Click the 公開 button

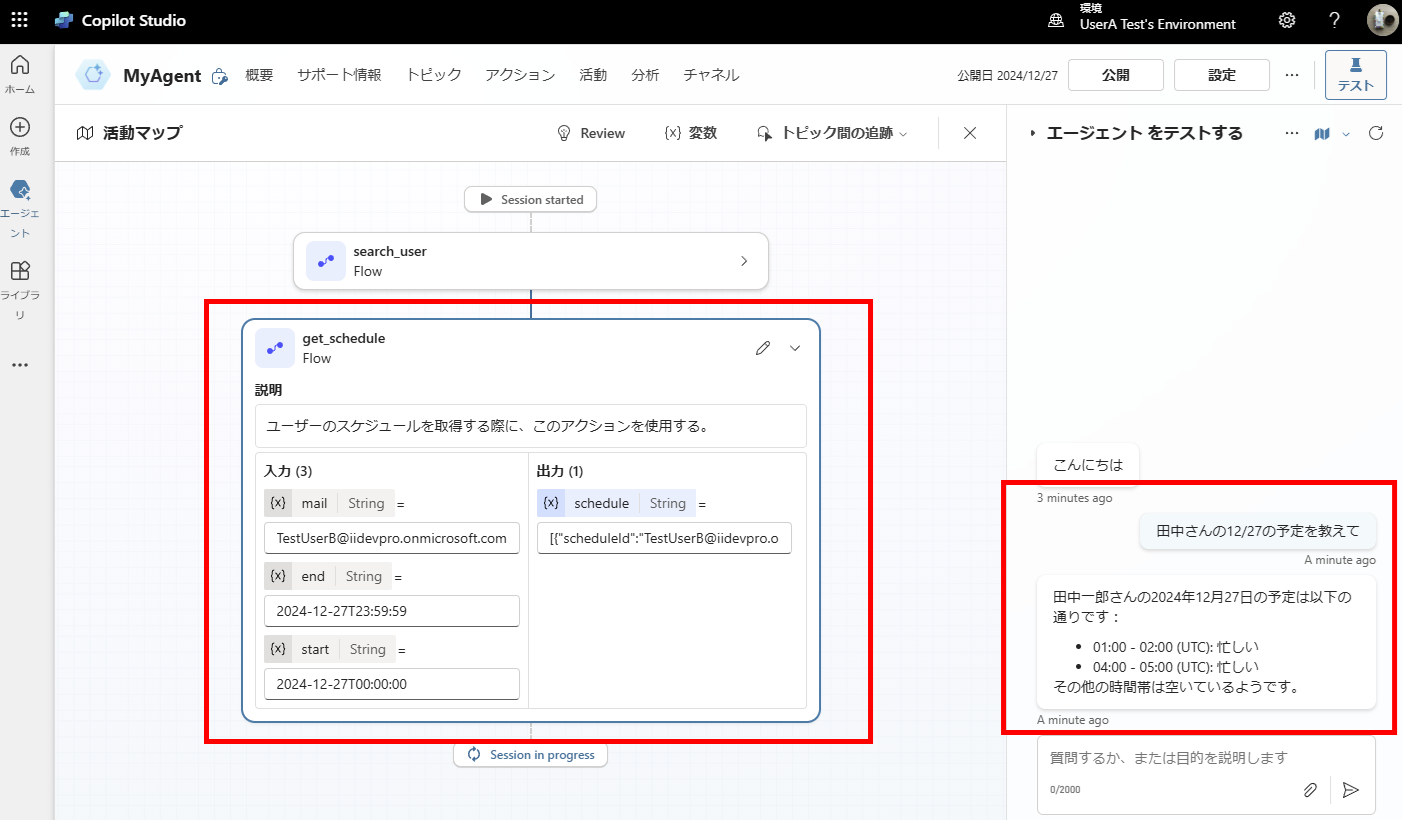pyautogui.click(x=1115, y=75)
